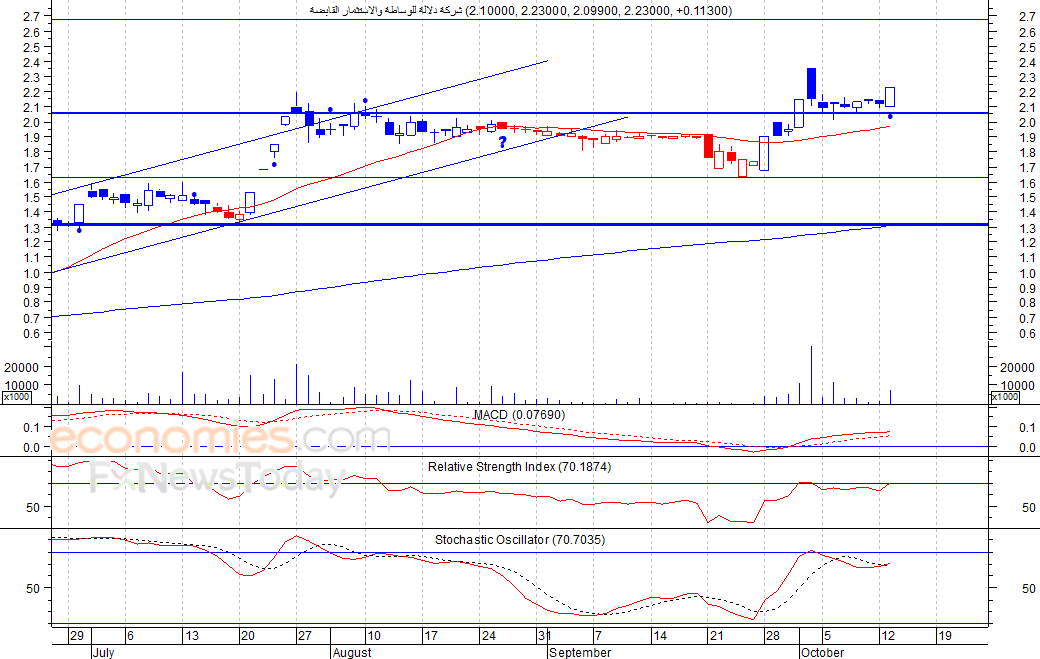
Task: Click the chart title with price values
Action: point(521,11)
